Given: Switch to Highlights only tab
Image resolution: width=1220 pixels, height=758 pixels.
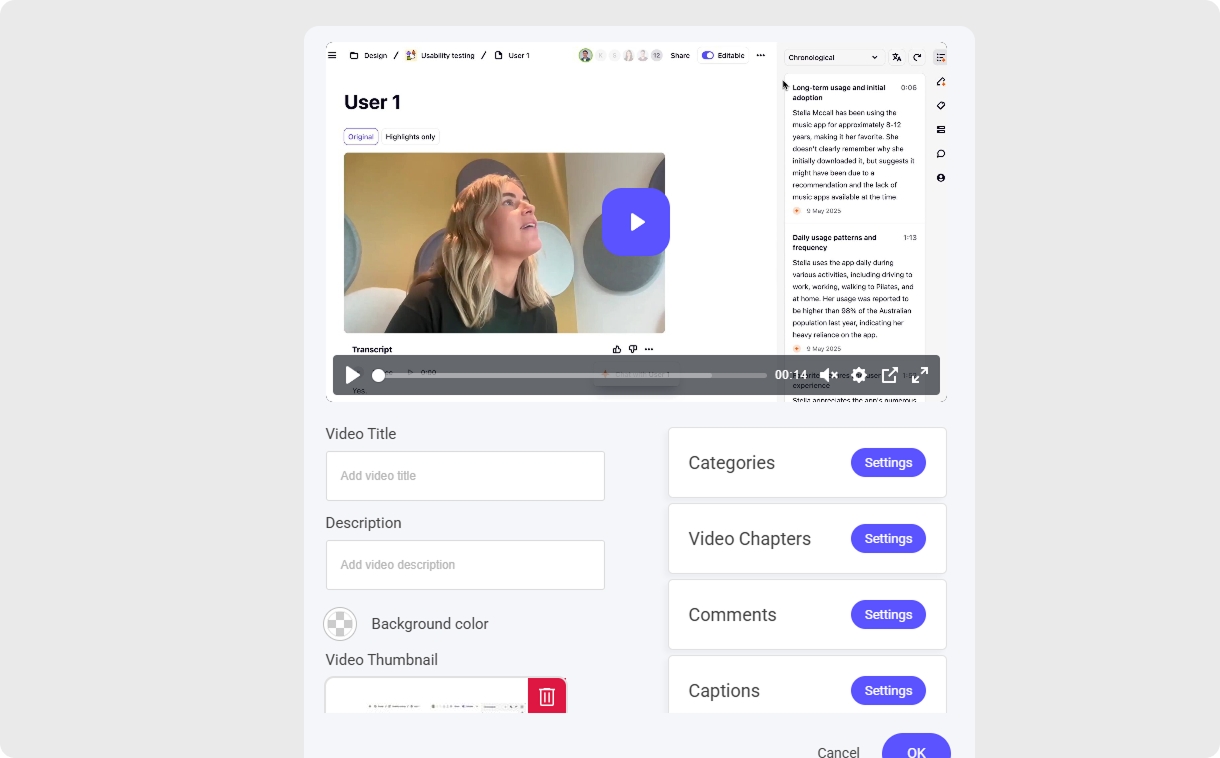Looking at the screenshot, I should tap(410, 137).
